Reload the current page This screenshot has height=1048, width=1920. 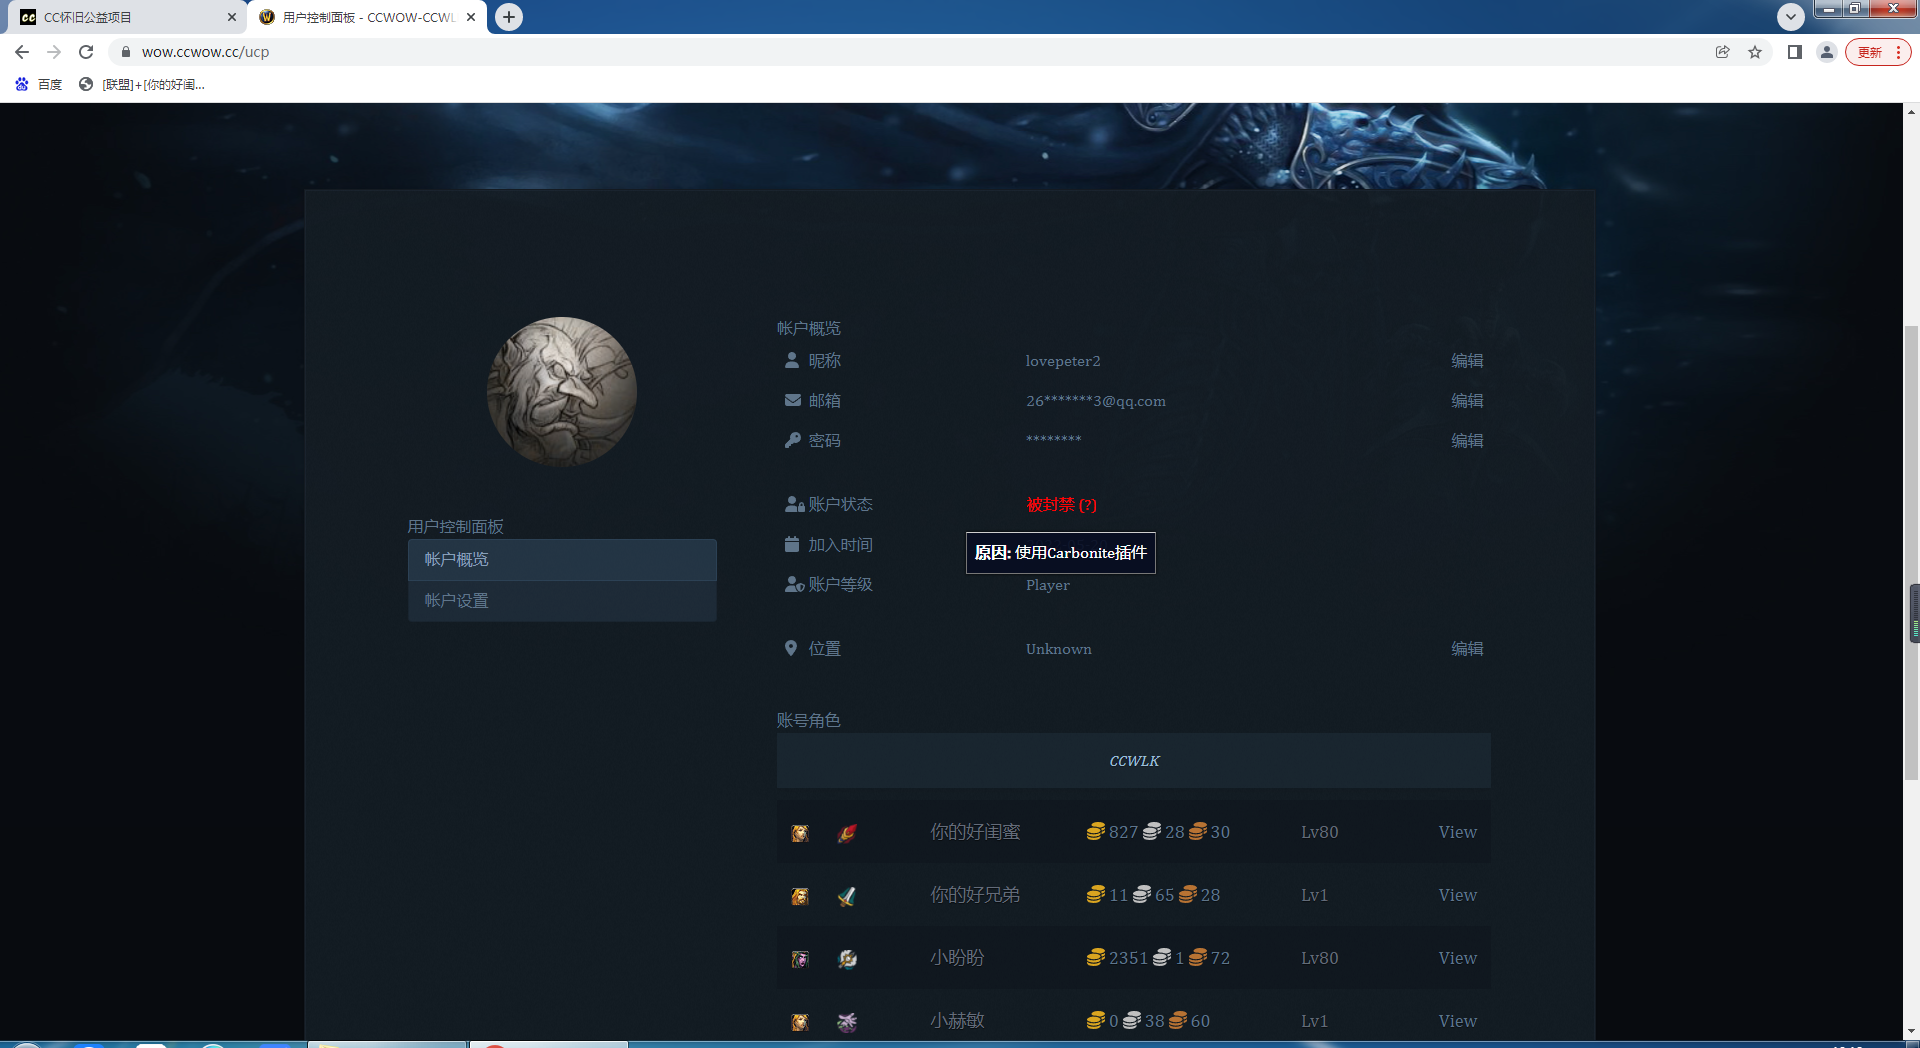pos(86,52)
